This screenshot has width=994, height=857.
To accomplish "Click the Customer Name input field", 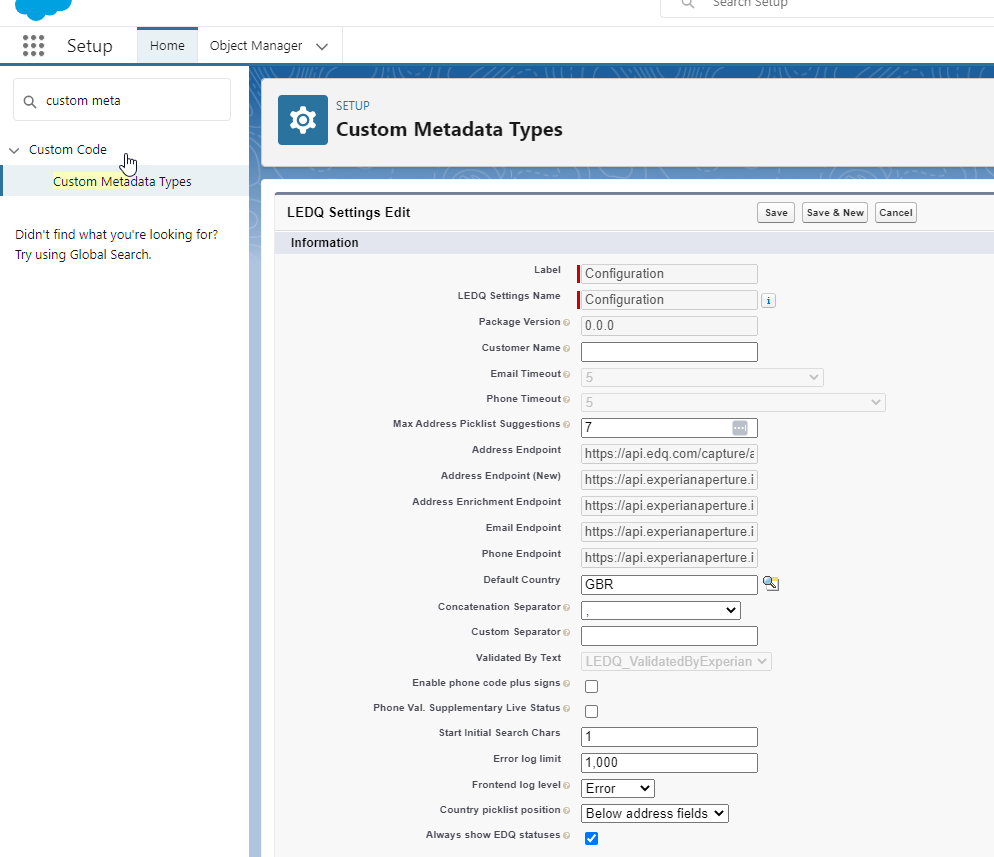I will pos(668,351).
